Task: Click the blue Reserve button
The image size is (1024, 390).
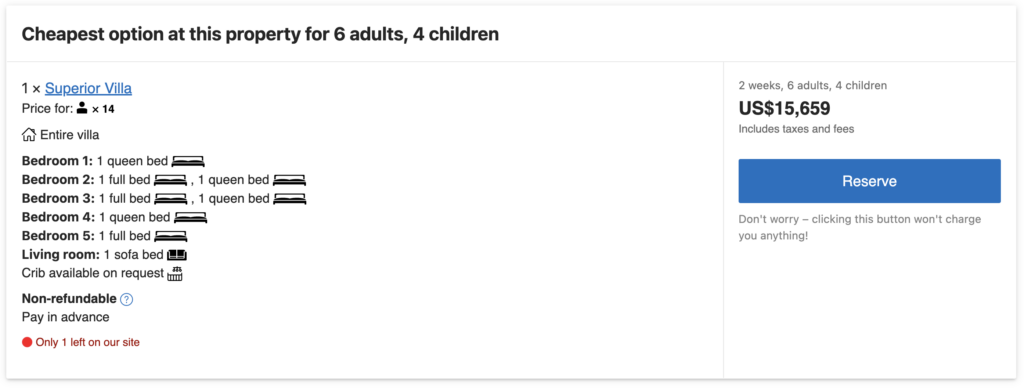Action: pyautogui.click(x=869, y=181)
